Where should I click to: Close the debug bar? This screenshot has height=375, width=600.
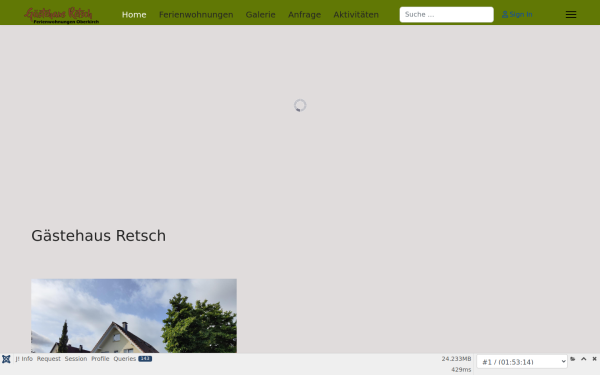click(594, 359)
